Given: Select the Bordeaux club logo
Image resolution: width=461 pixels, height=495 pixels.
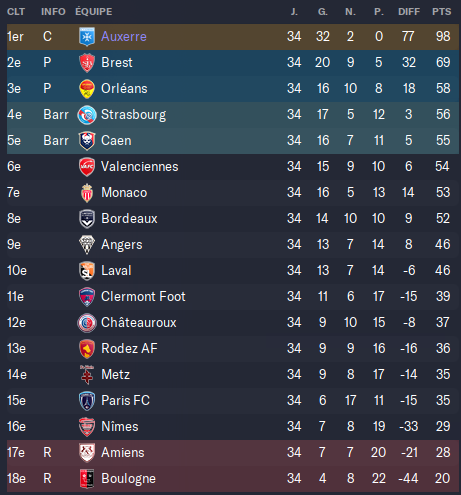Looking at the screenshot, I should [x=87, y=219].
